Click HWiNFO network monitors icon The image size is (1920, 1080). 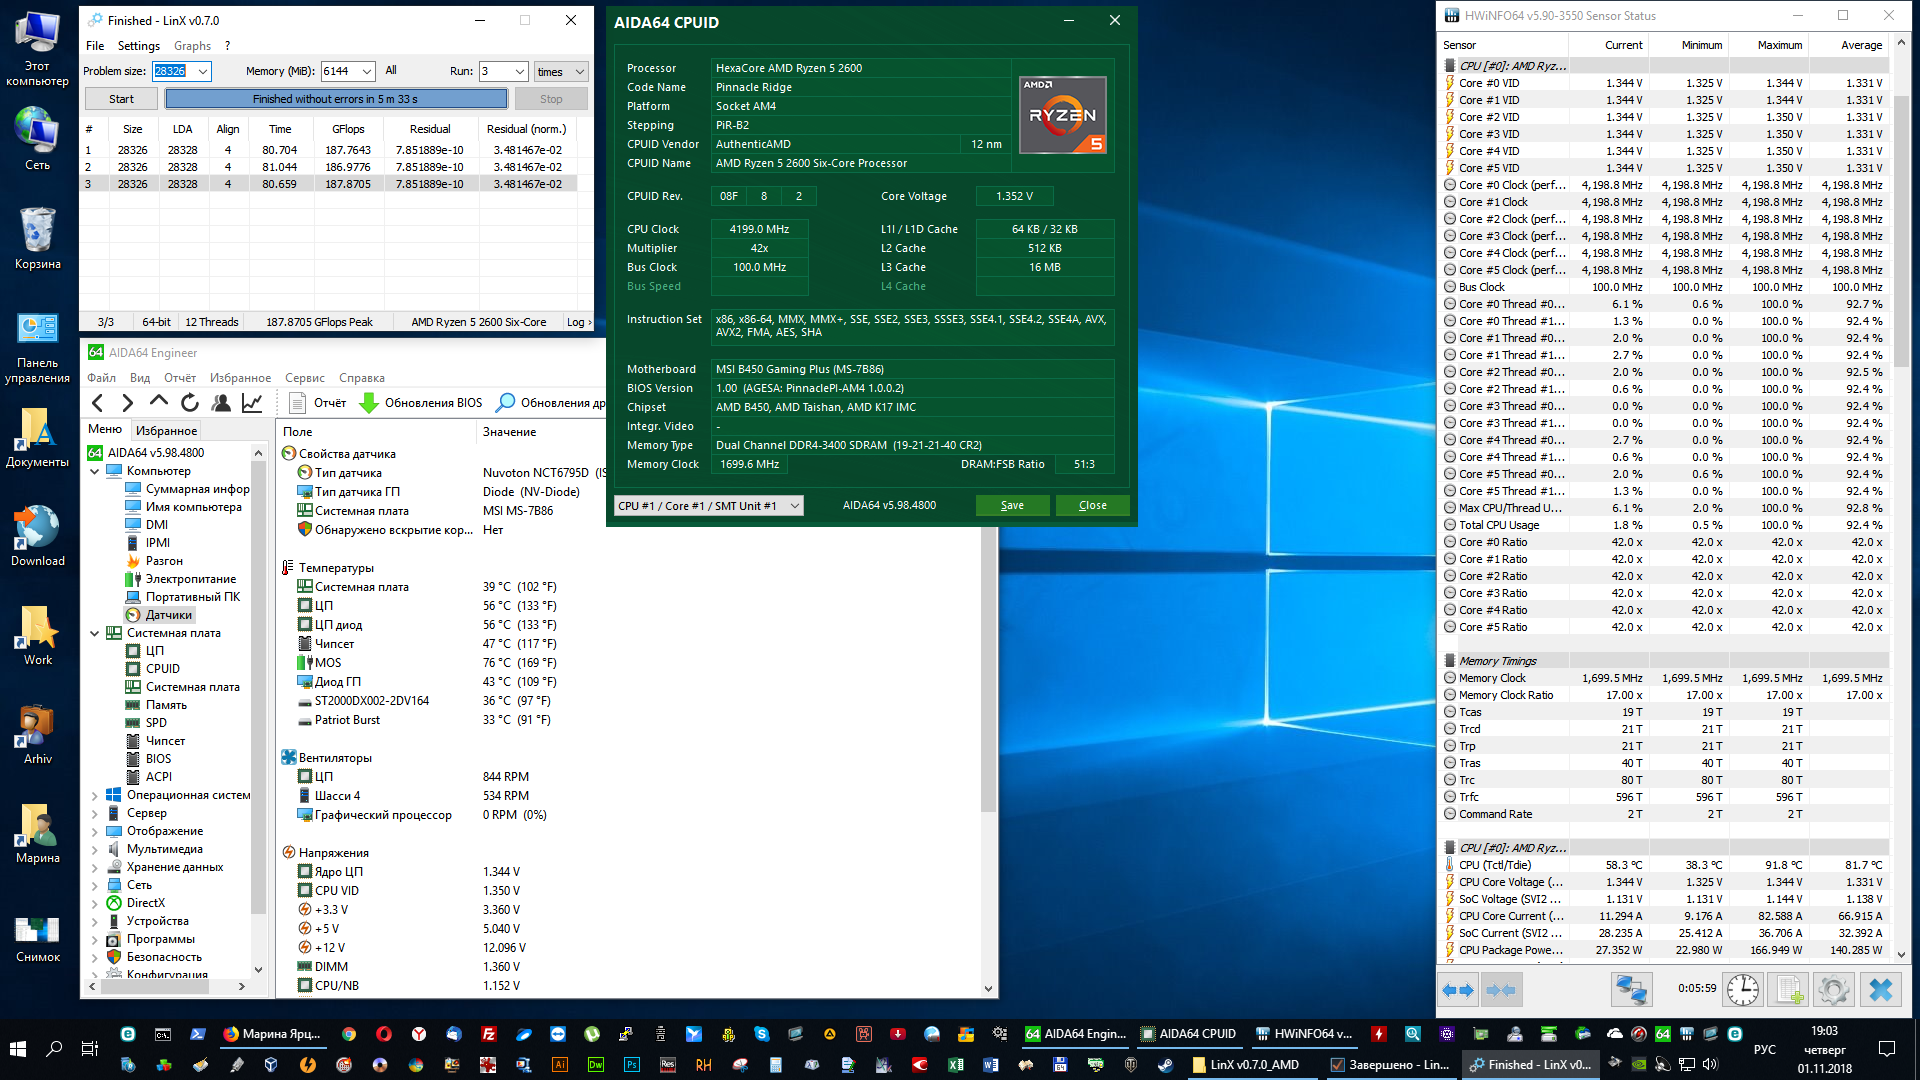tap(1631, 990)
